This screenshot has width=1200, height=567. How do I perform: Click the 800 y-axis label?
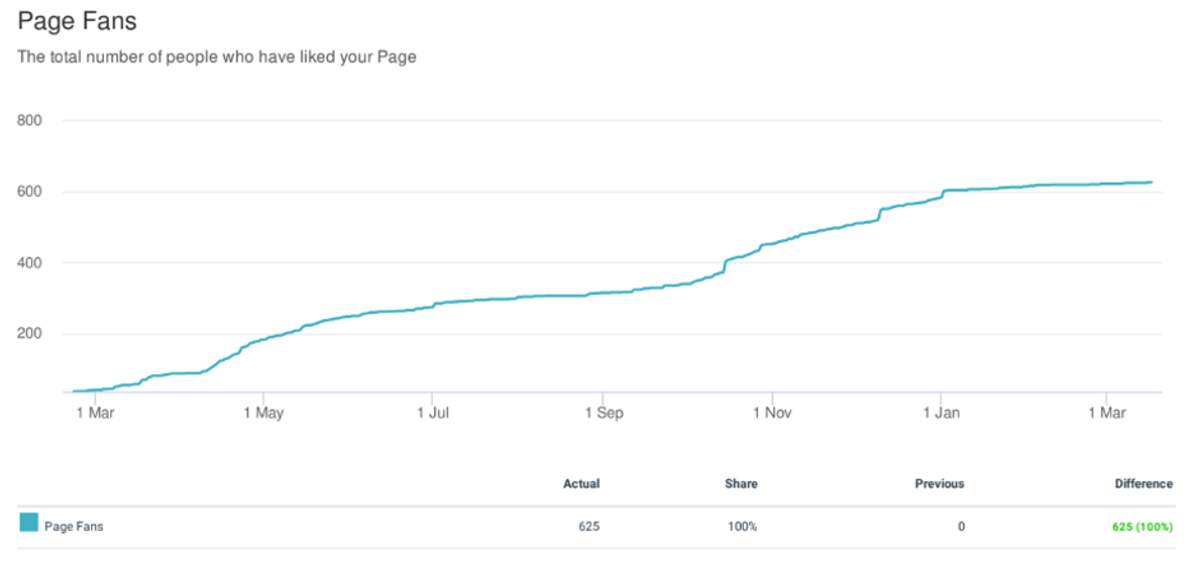click(30, 121)
